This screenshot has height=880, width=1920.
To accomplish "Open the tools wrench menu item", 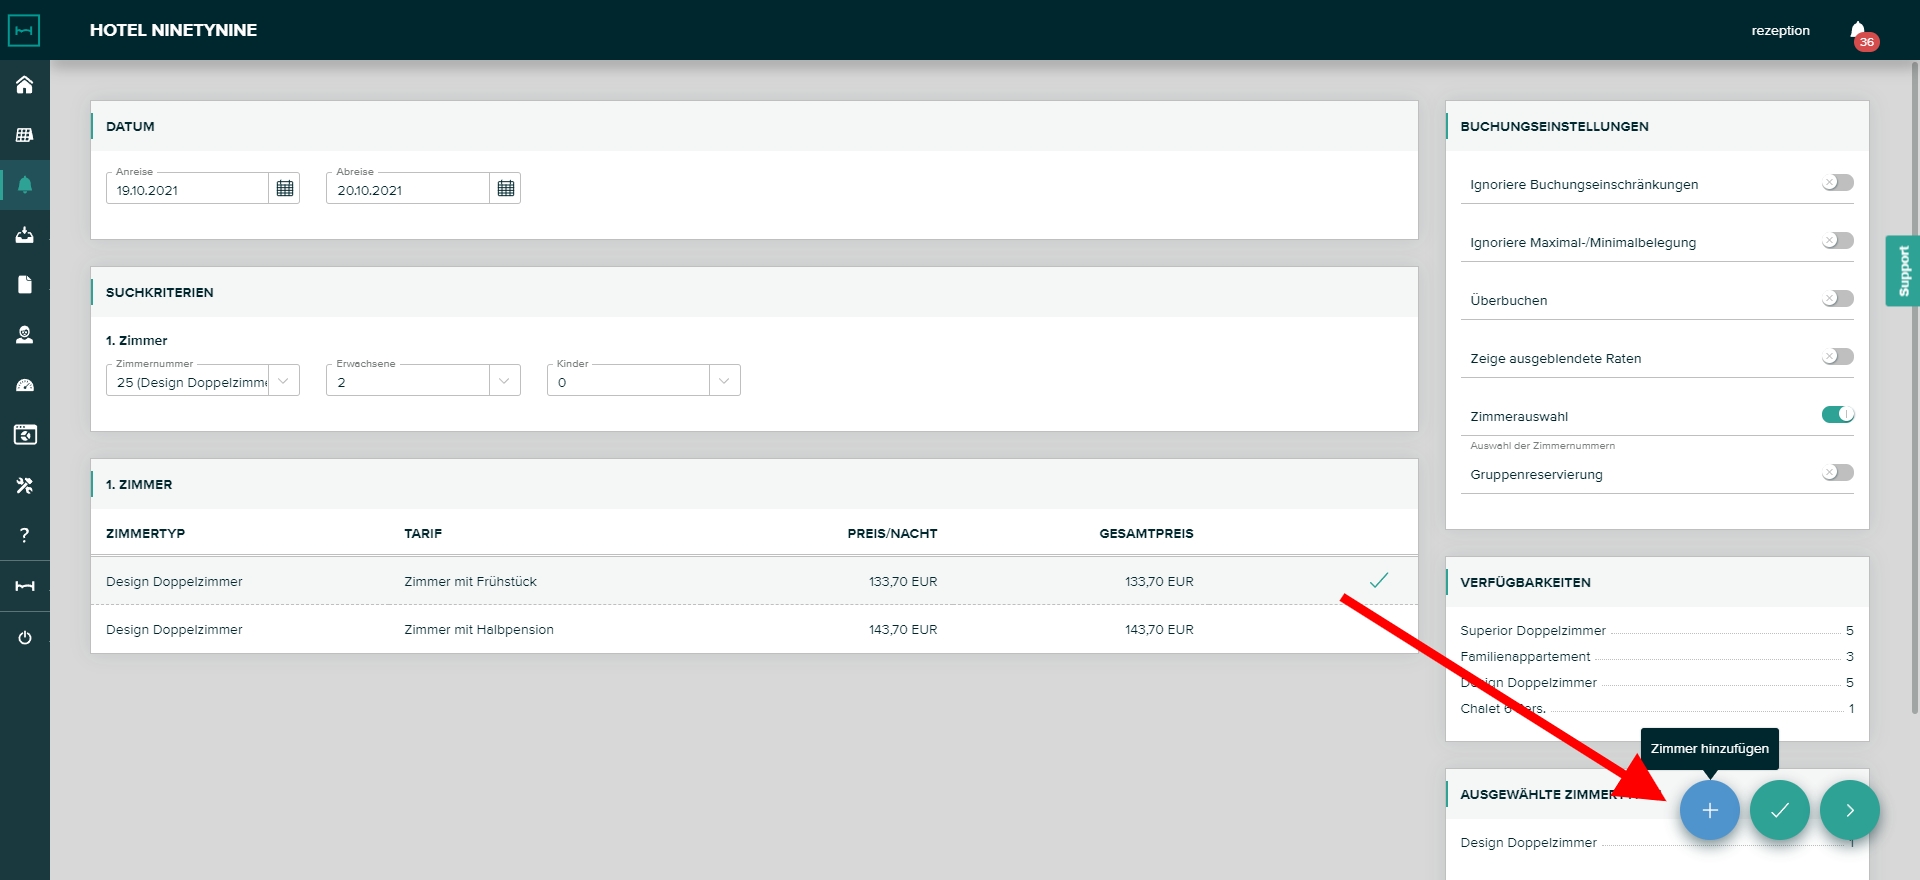I will pos(25,485).
